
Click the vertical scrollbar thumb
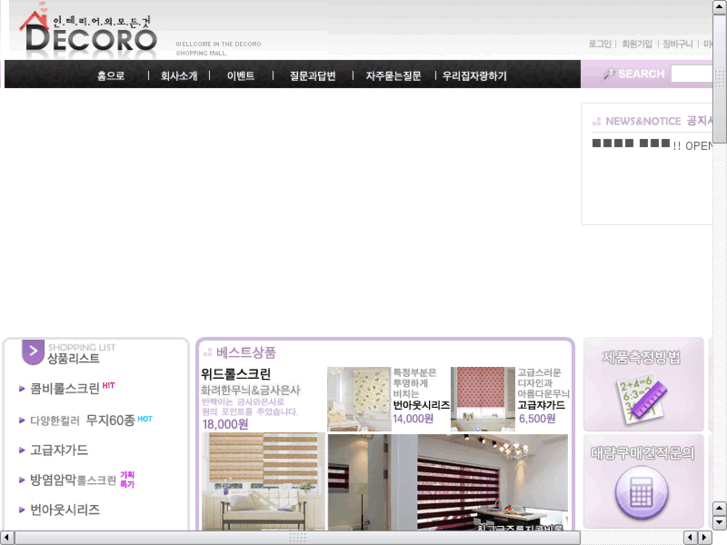pos(719,78)
